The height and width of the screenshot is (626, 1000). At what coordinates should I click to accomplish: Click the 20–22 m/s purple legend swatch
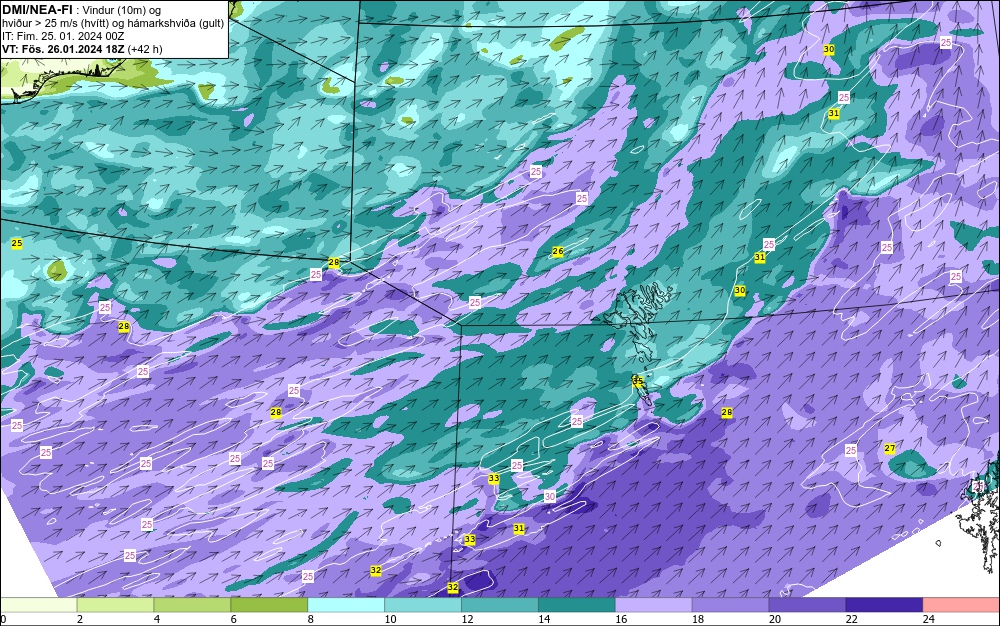point(807,605)
